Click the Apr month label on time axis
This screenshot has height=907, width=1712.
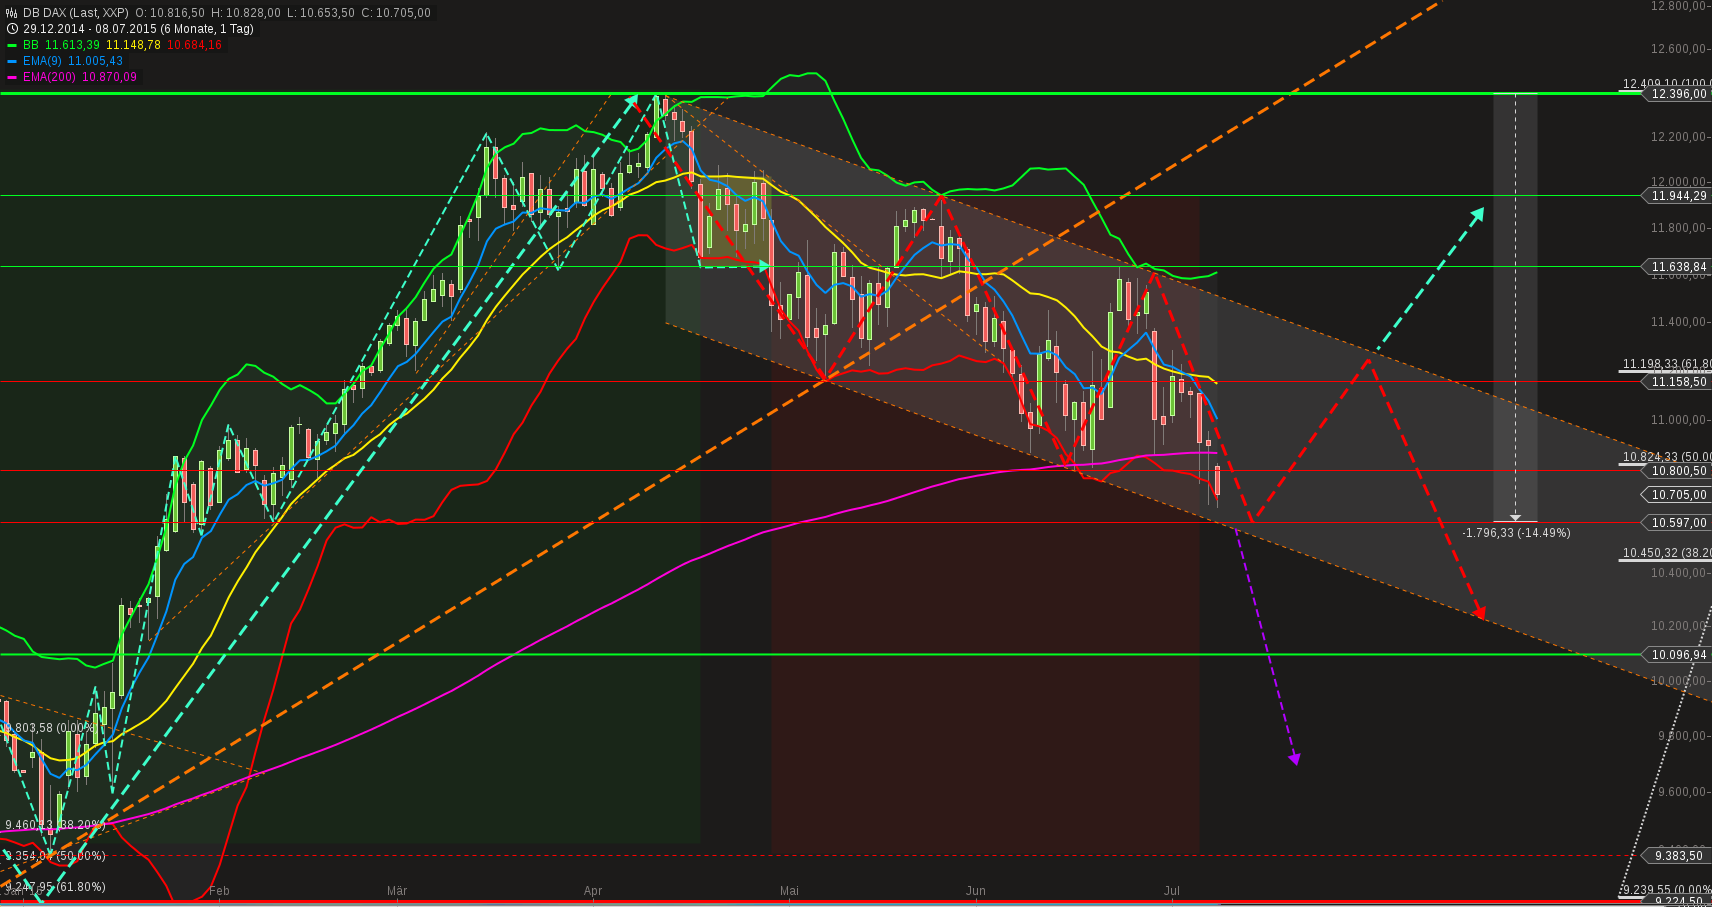[593, 891]
